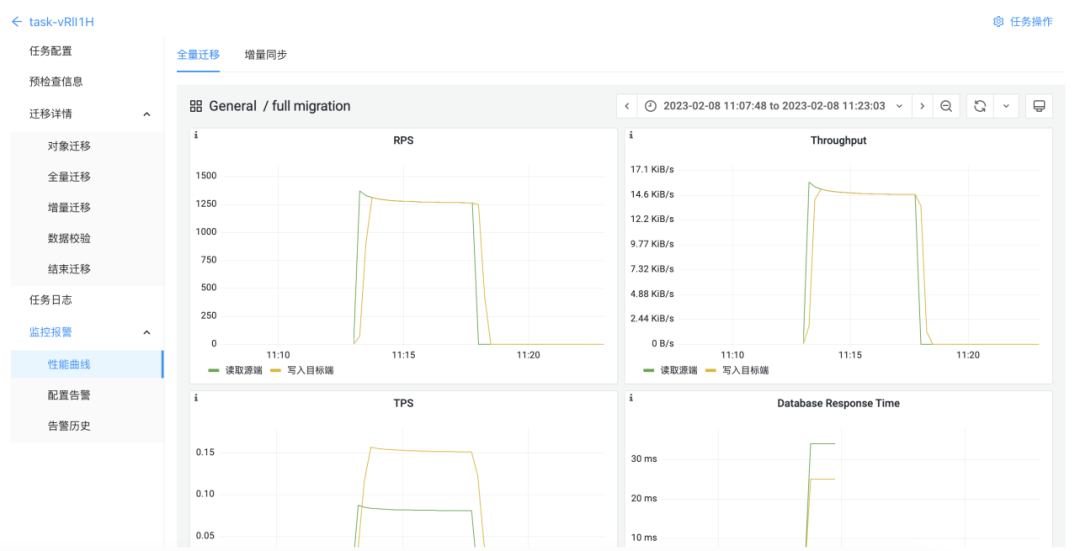Shift time range backward with left chevron

tap(627, 106)
